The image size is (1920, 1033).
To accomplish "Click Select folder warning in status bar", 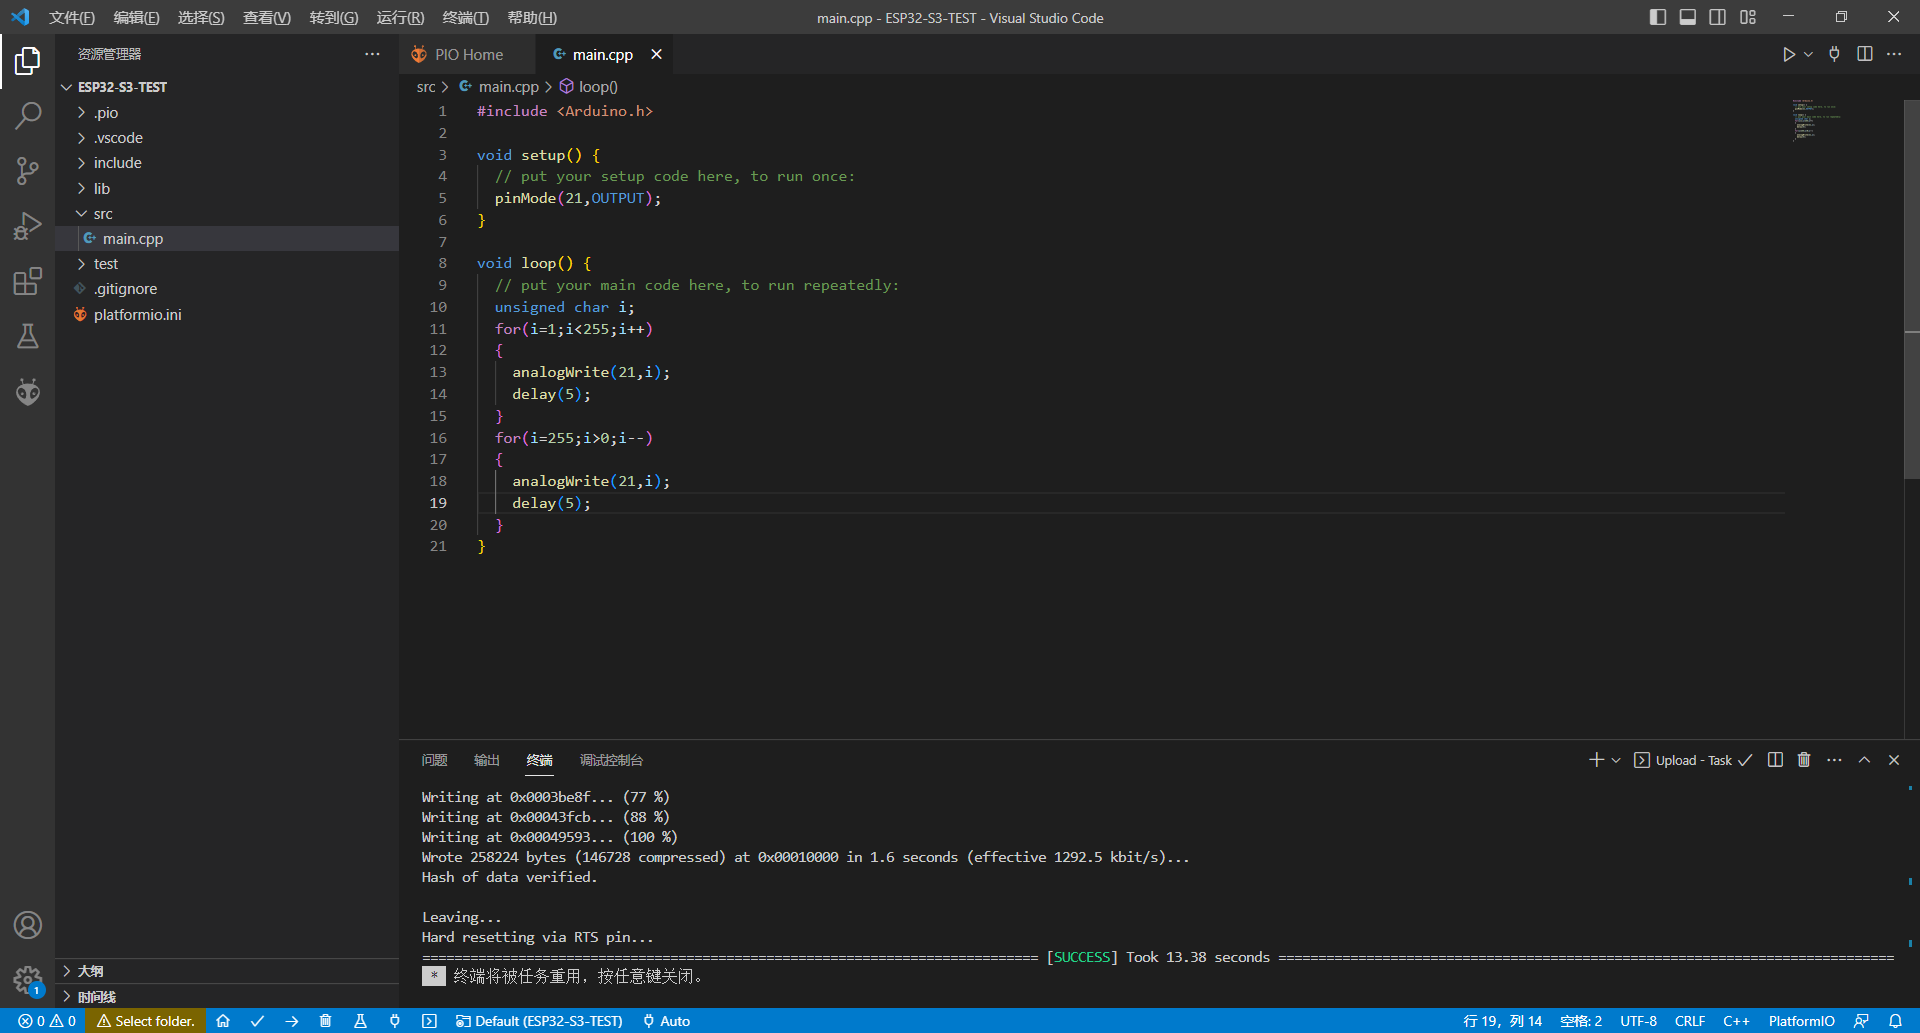I will point(146,1021).
